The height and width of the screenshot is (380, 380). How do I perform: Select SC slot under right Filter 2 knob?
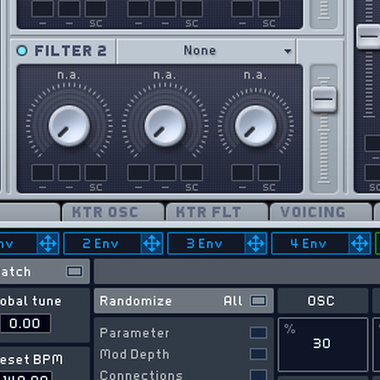pos(269,173)
